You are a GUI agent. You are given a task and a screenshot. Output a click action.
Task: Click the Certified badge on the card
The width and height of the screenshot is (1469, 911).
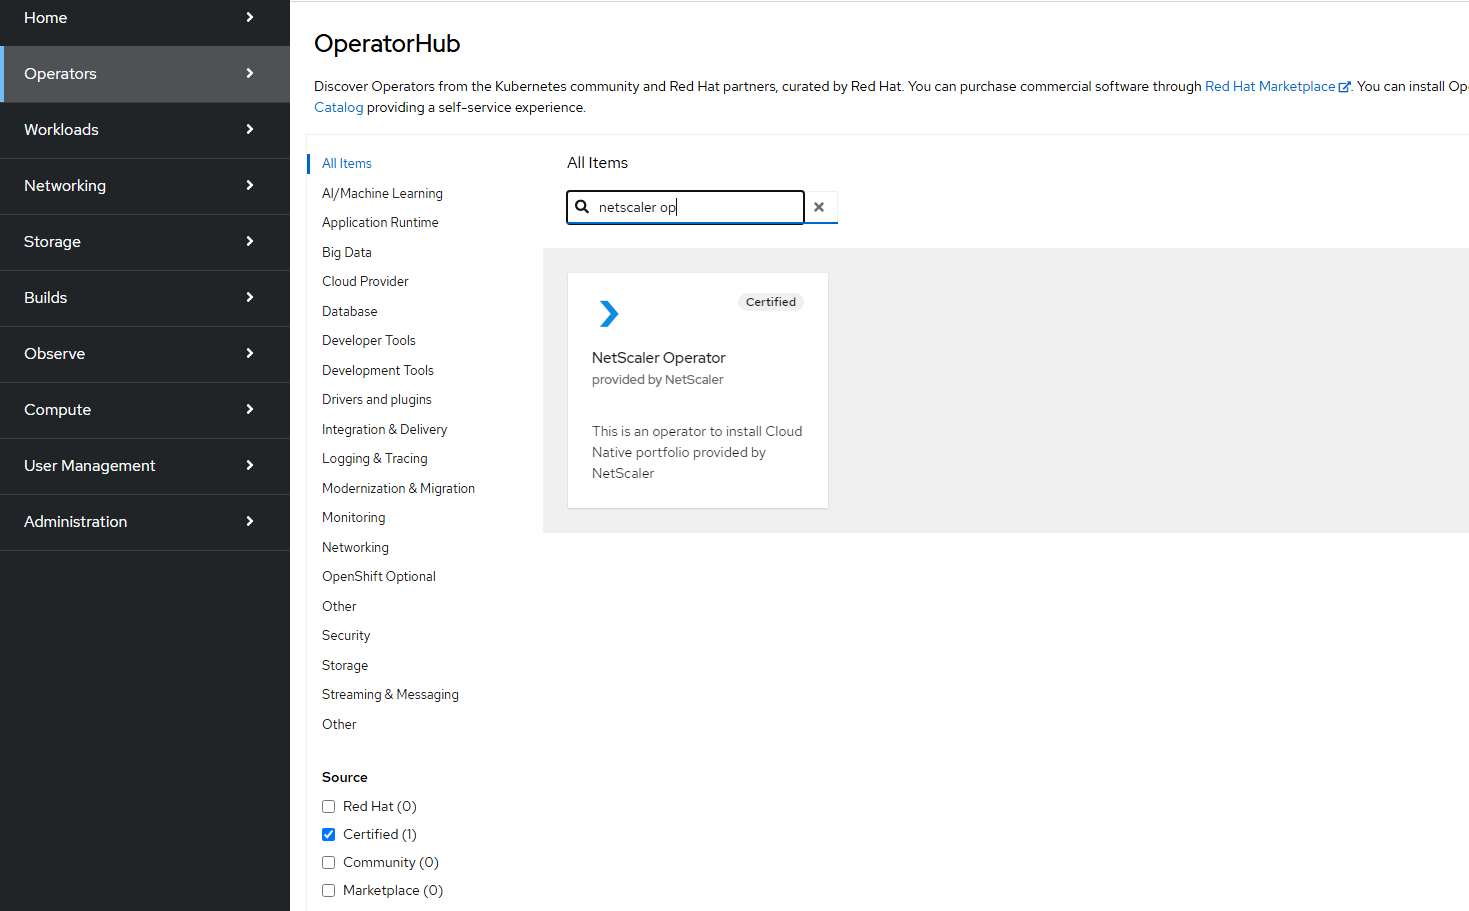(x=771, y=302)
